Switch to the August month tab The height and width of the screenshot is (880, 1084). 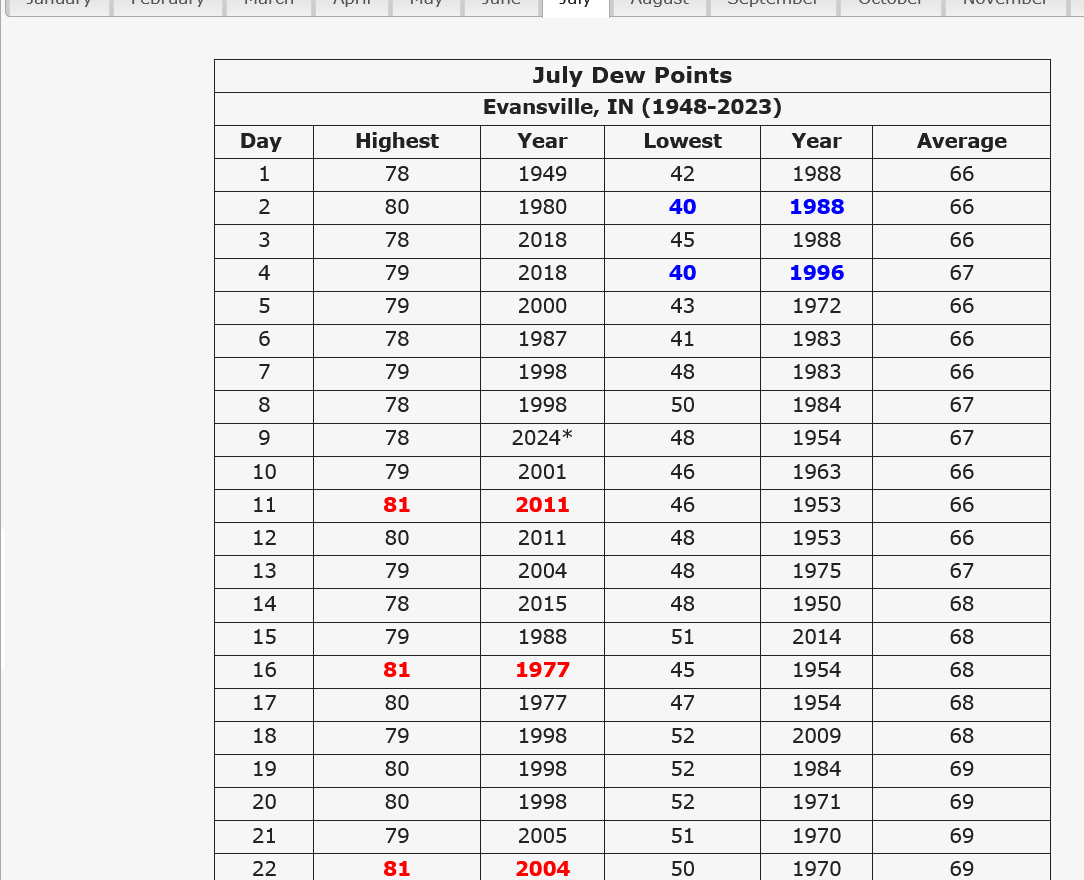660,6
